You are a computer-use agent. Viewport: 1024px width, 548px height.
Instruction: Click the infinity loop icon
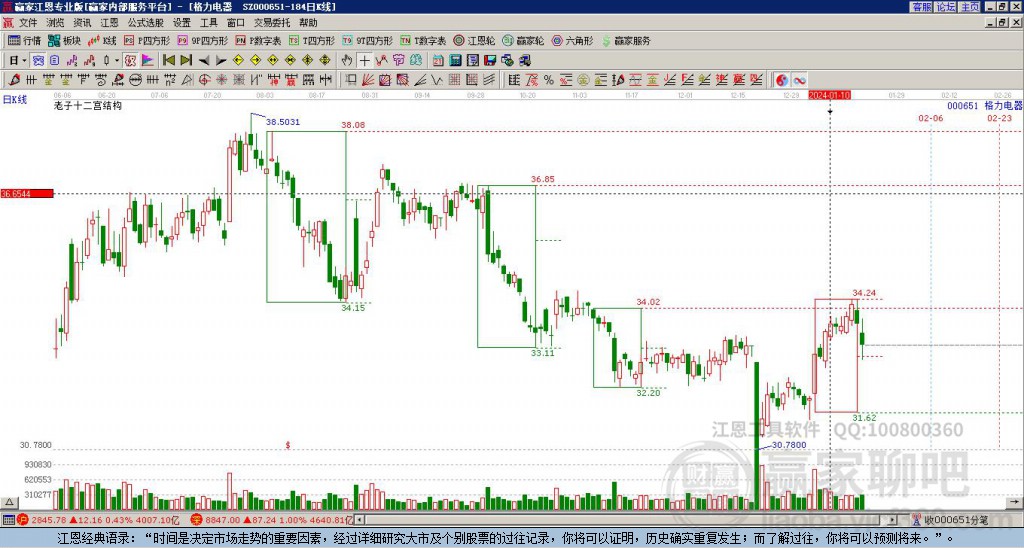pos(799,80)
